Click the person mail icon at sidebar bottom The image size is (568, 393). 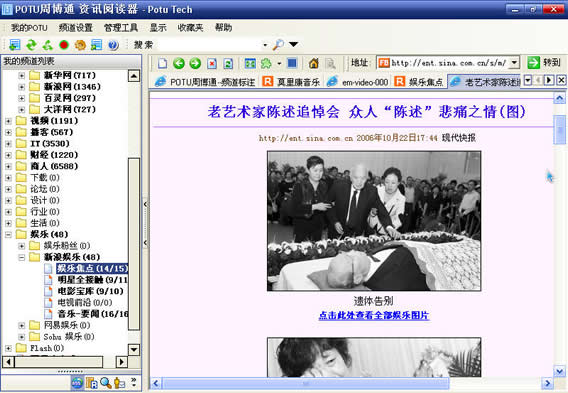pyautogui.click(x=119, y=383)
